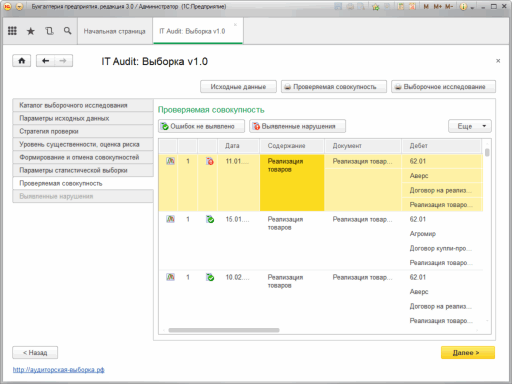Click the Агромир debit cell

(x=442, y=234)
